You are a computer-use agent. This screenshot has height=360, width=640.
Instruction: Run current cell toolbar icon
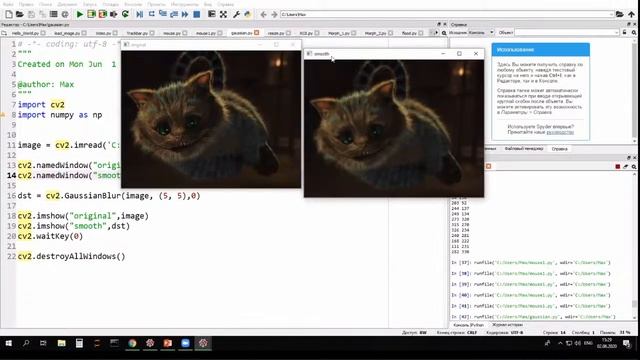pos(91,14)
